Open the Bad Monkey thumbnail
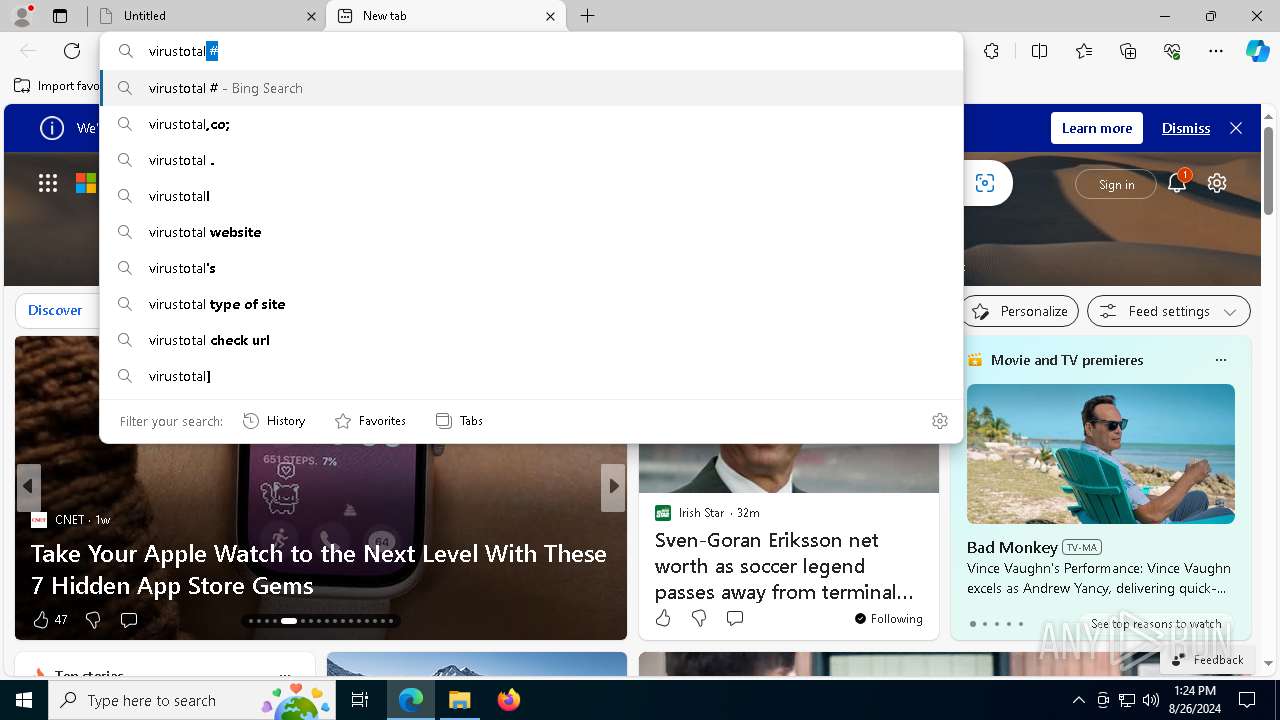 point(1101,454)
